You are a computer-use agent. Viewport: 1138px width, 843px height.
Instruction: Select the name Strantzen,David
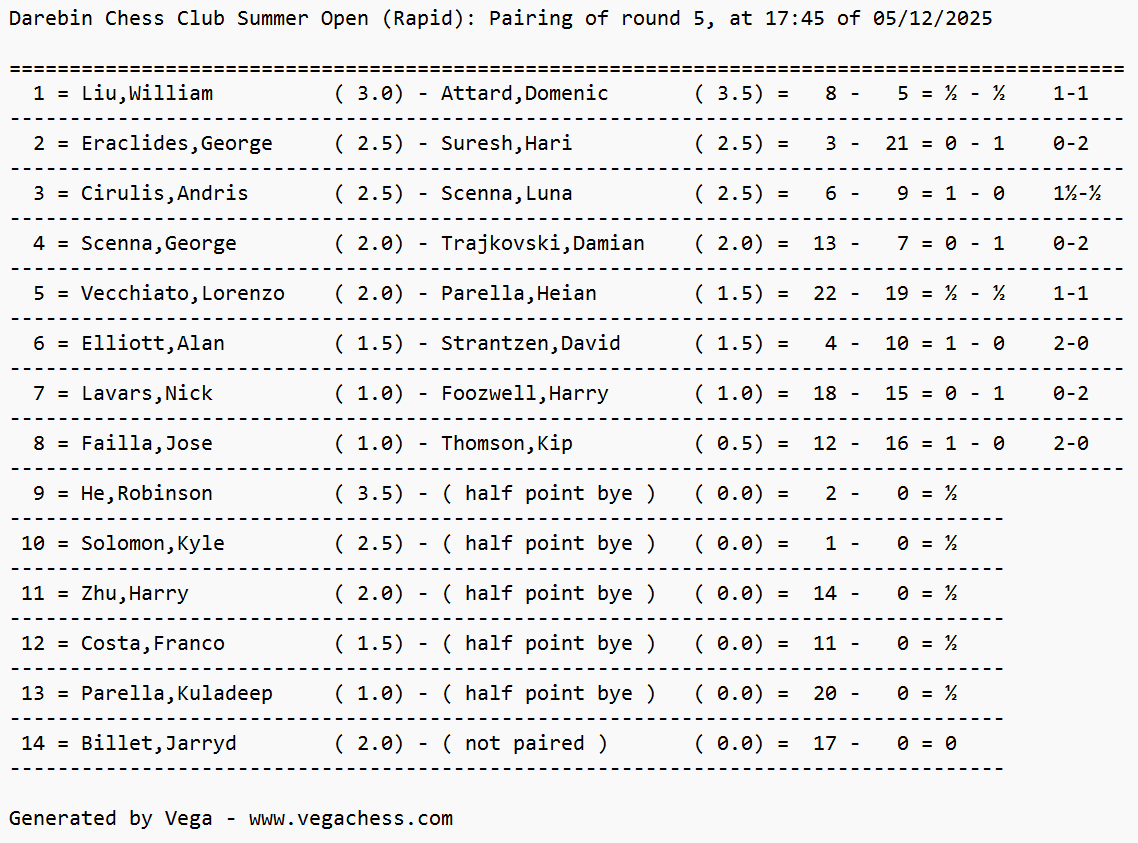(530, 344)
